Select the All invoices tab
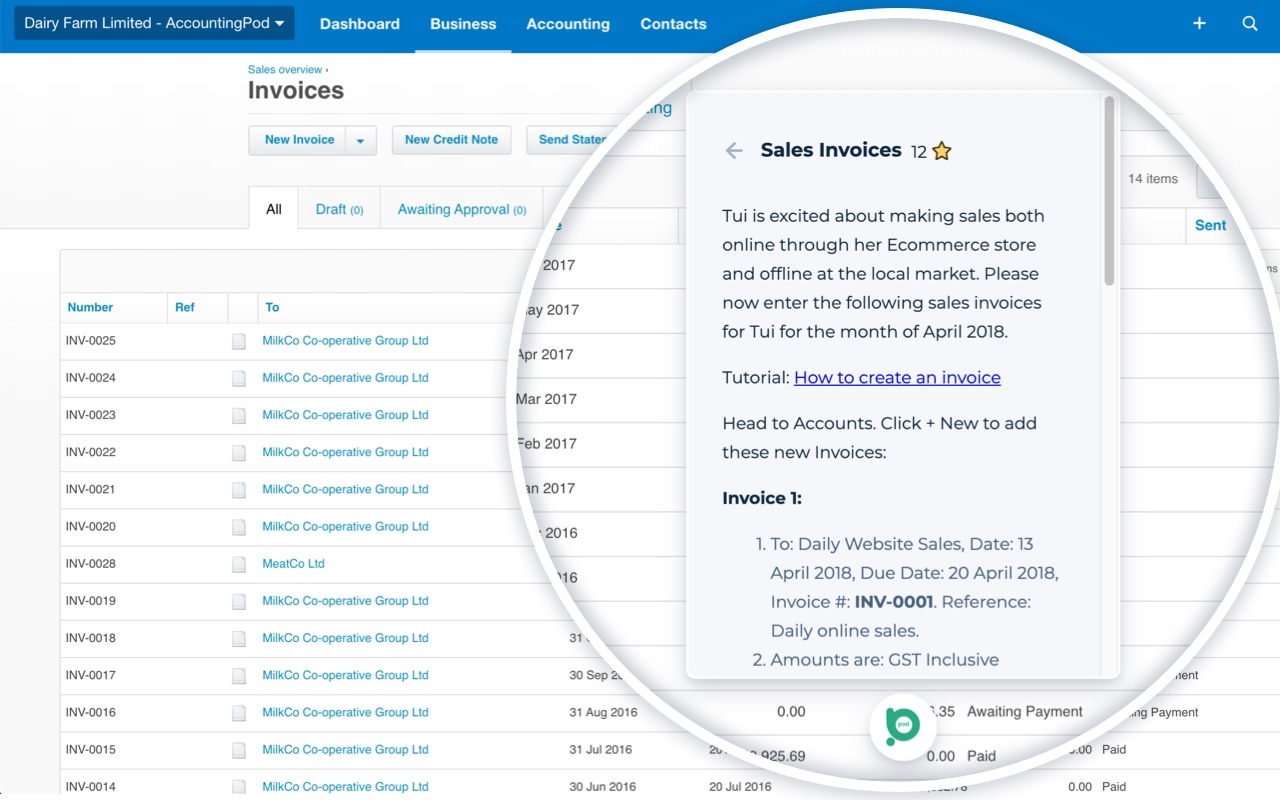The height and width of the screenshot is (800, 1280). point(274,209)
